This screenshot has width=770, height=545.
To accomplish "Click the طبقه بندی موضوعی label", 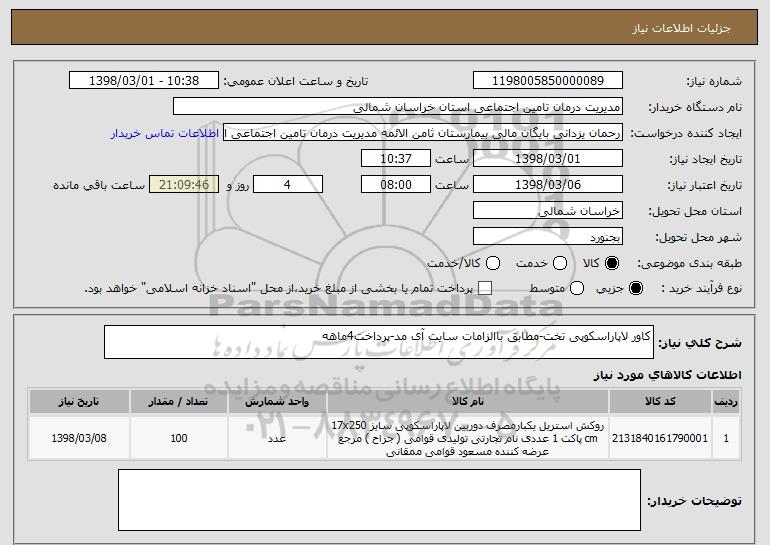I will pos(689,264).
